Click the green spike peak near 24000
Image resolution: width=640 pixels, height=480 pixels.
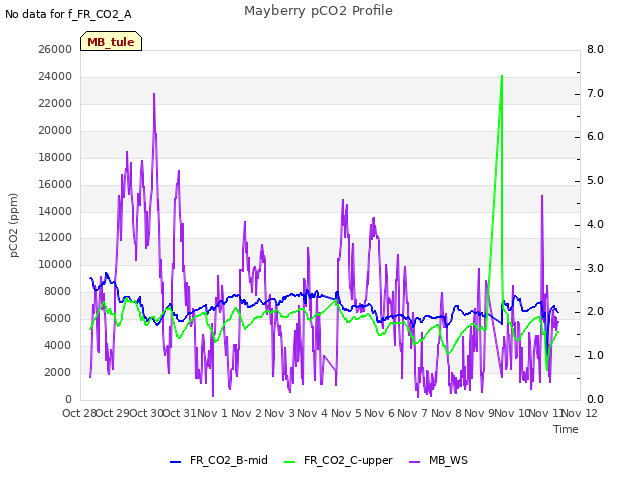click(502, 76)
